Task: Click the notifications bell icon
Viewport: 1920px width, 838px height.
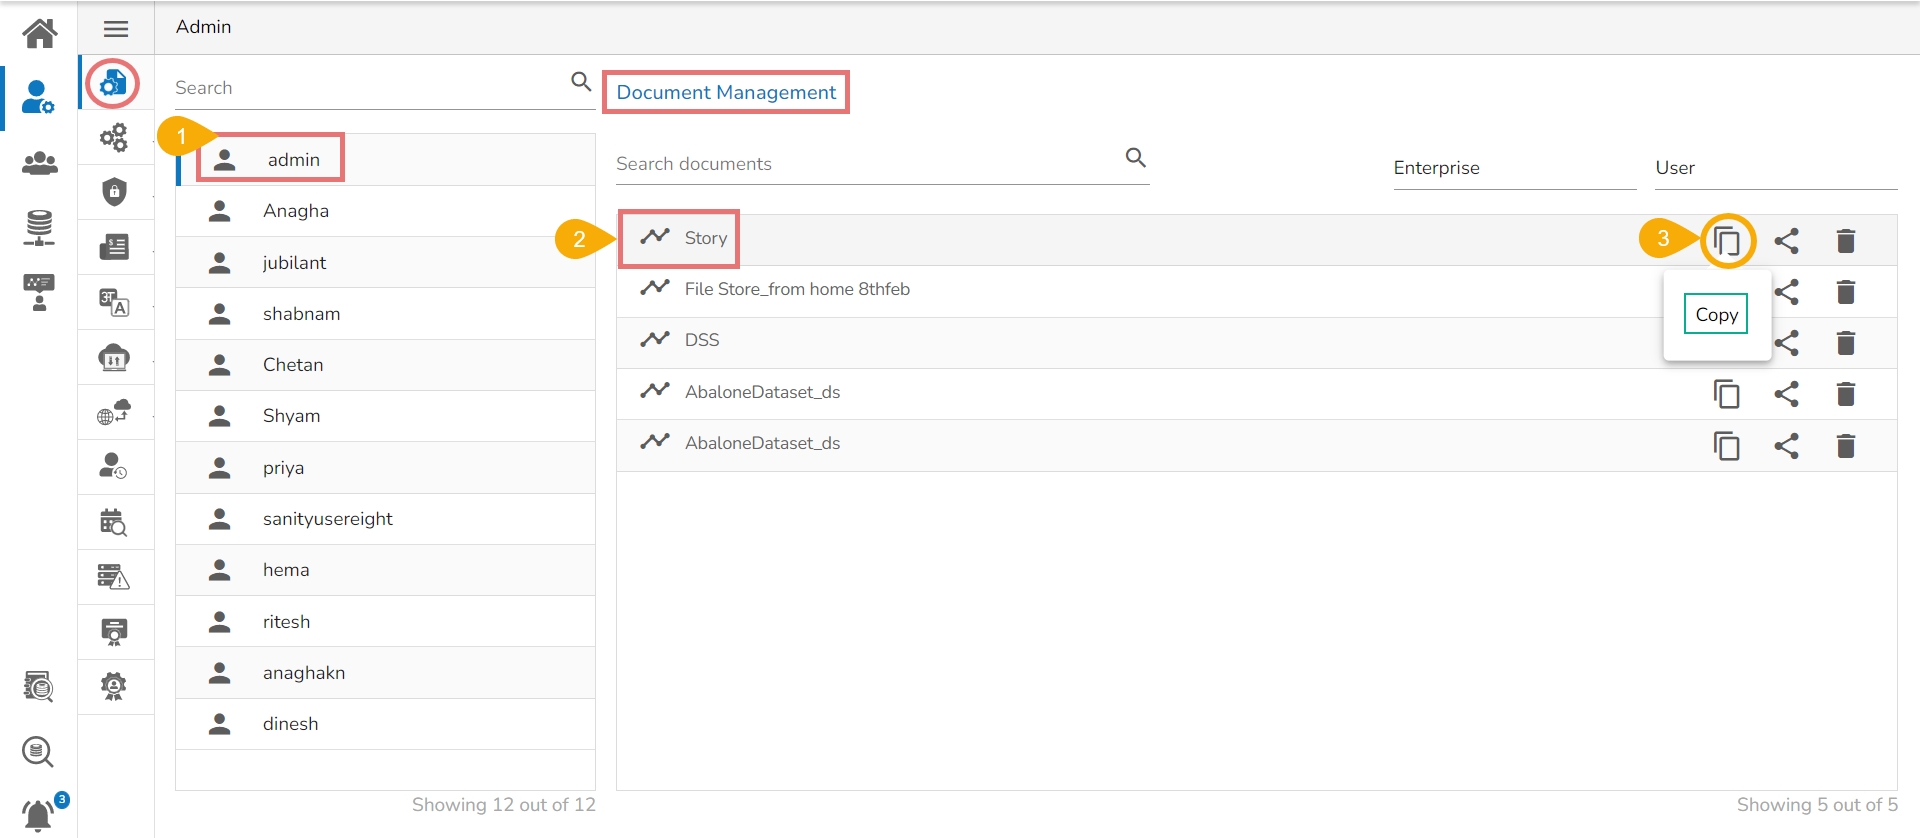Action: (38, 814)
